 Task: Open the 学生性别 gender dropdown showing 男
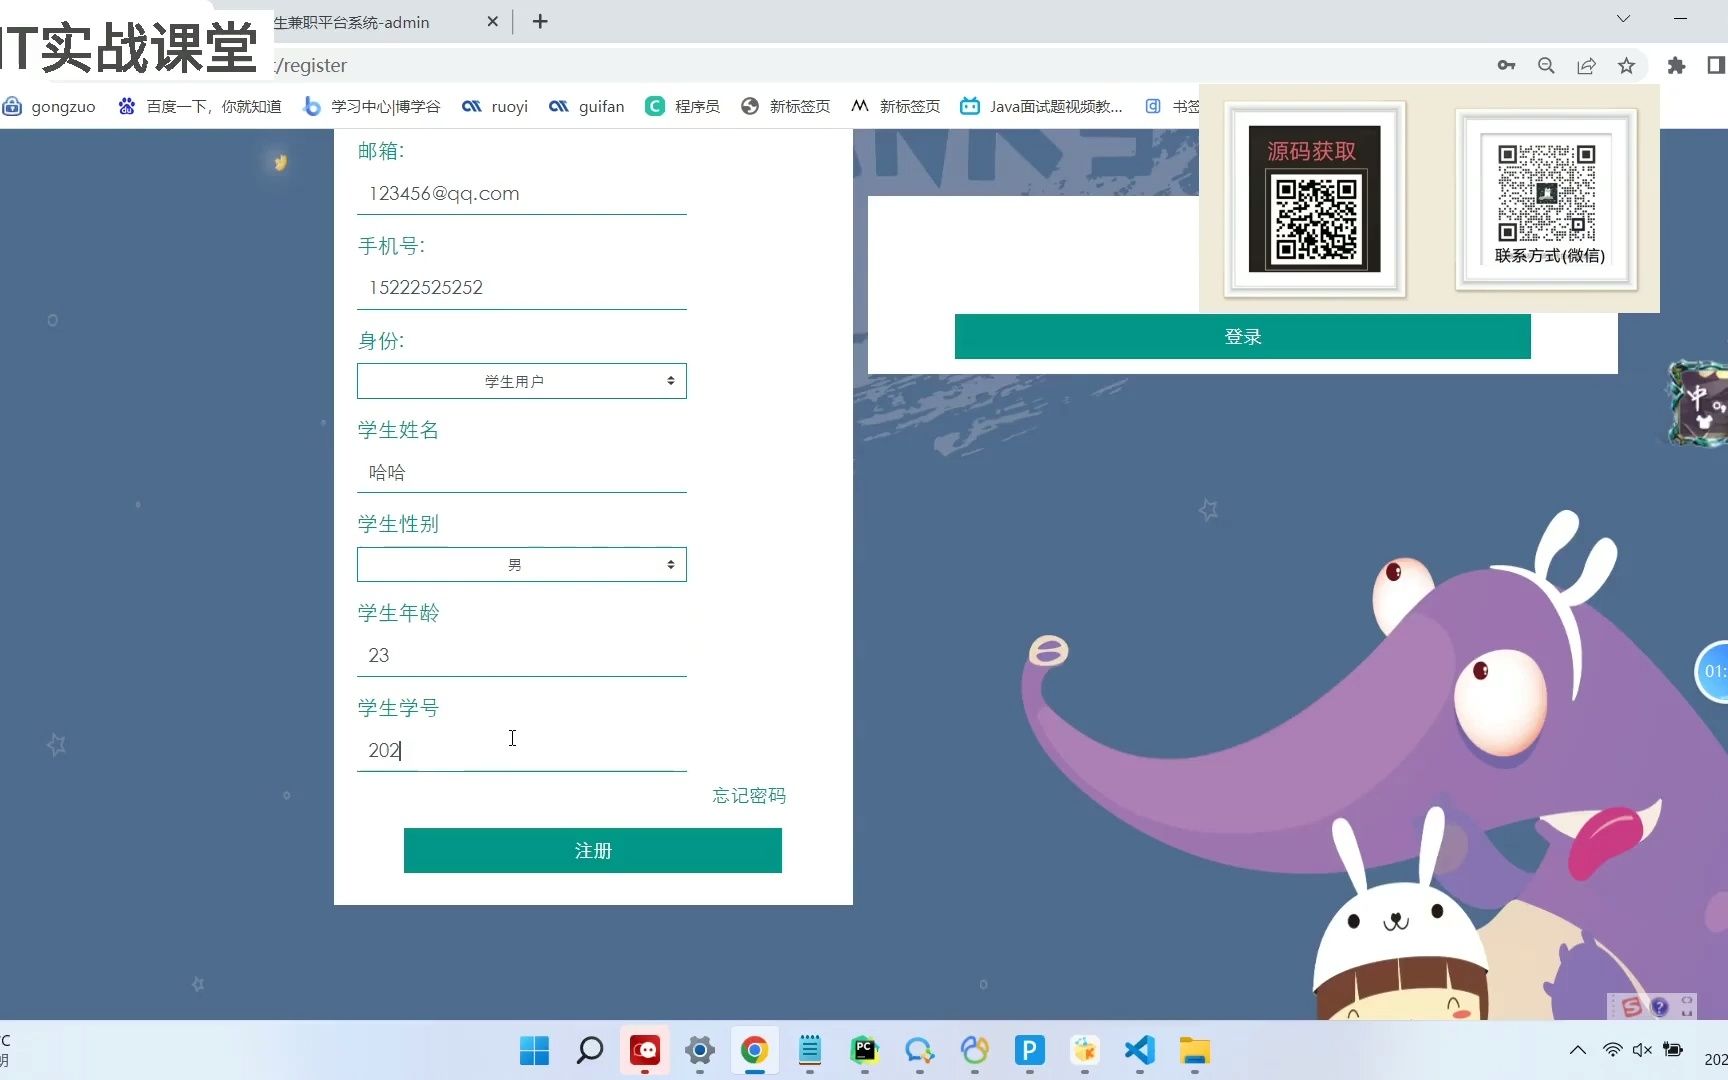520,564
